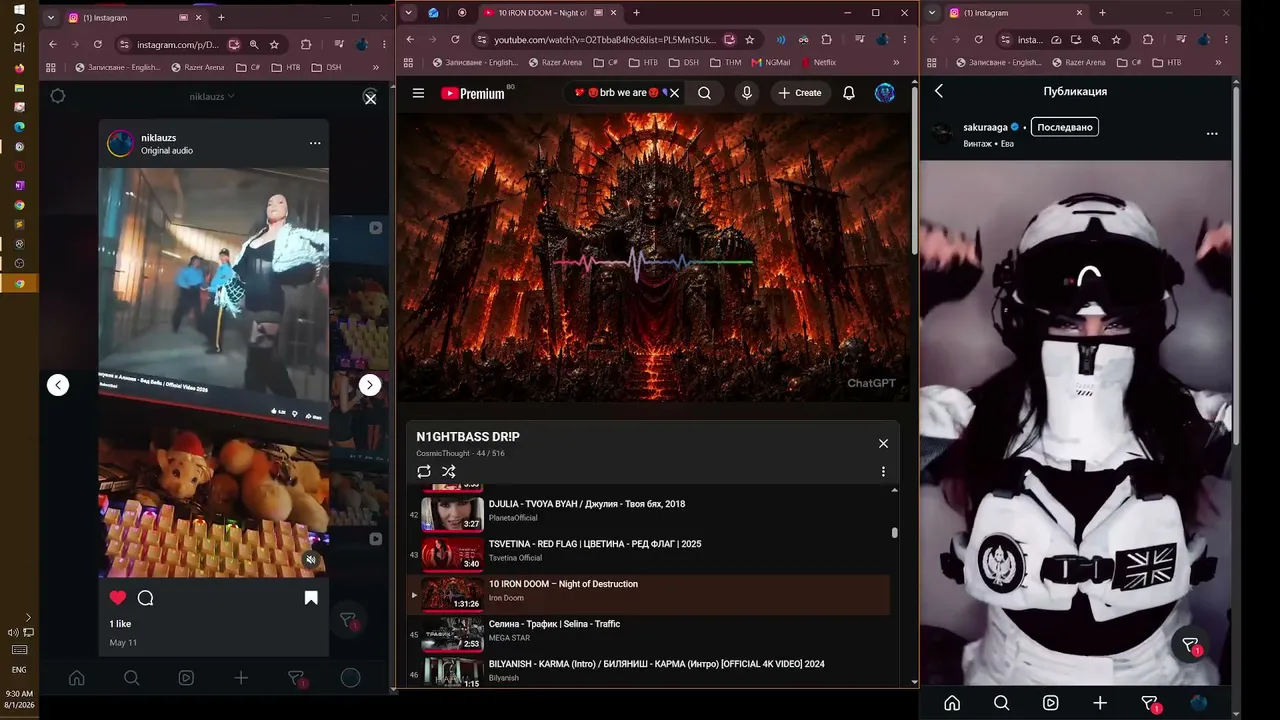1280x720 pixels.
Task: Open the floating messages bubble on sakuraaga post
Action: (x=1190, y=646)
